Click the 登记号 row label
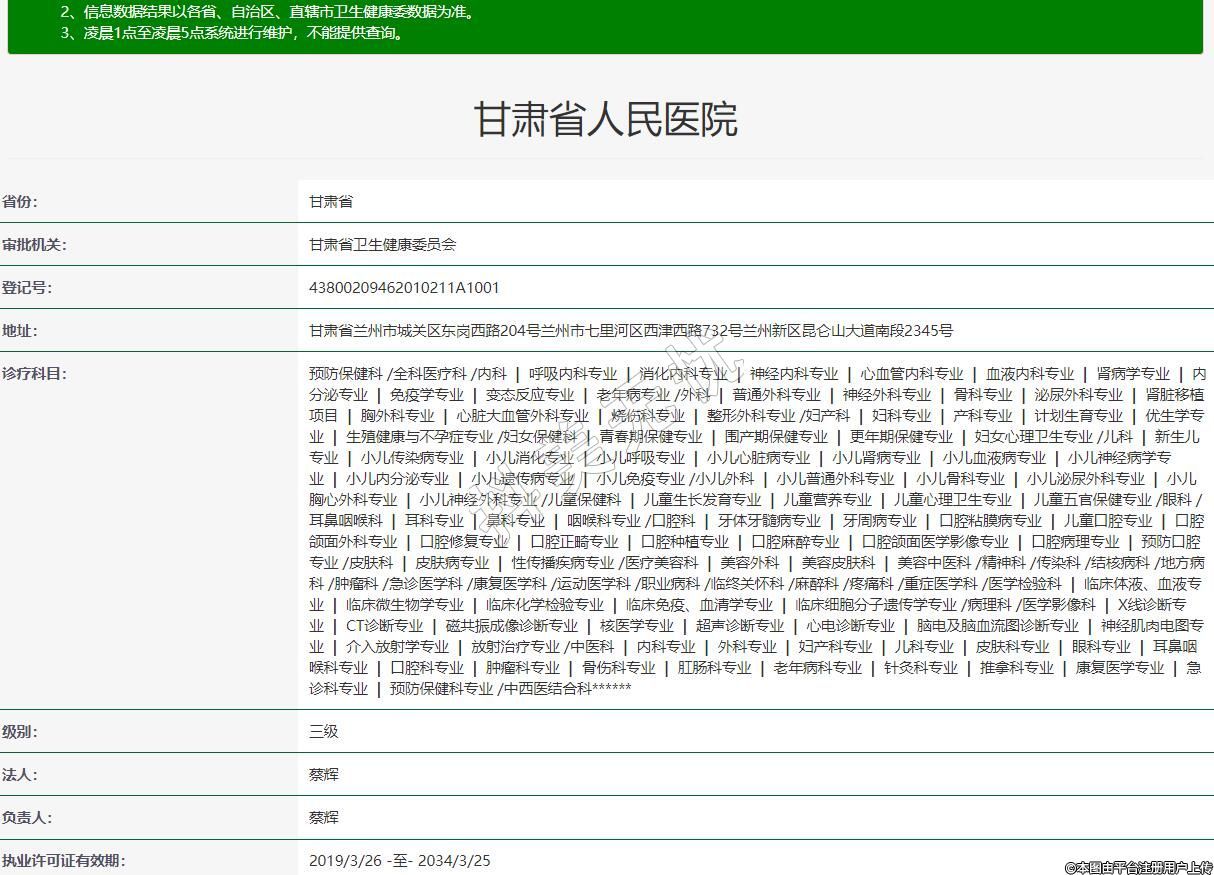Screen dimensions: 1214x875 coord(26,288)
